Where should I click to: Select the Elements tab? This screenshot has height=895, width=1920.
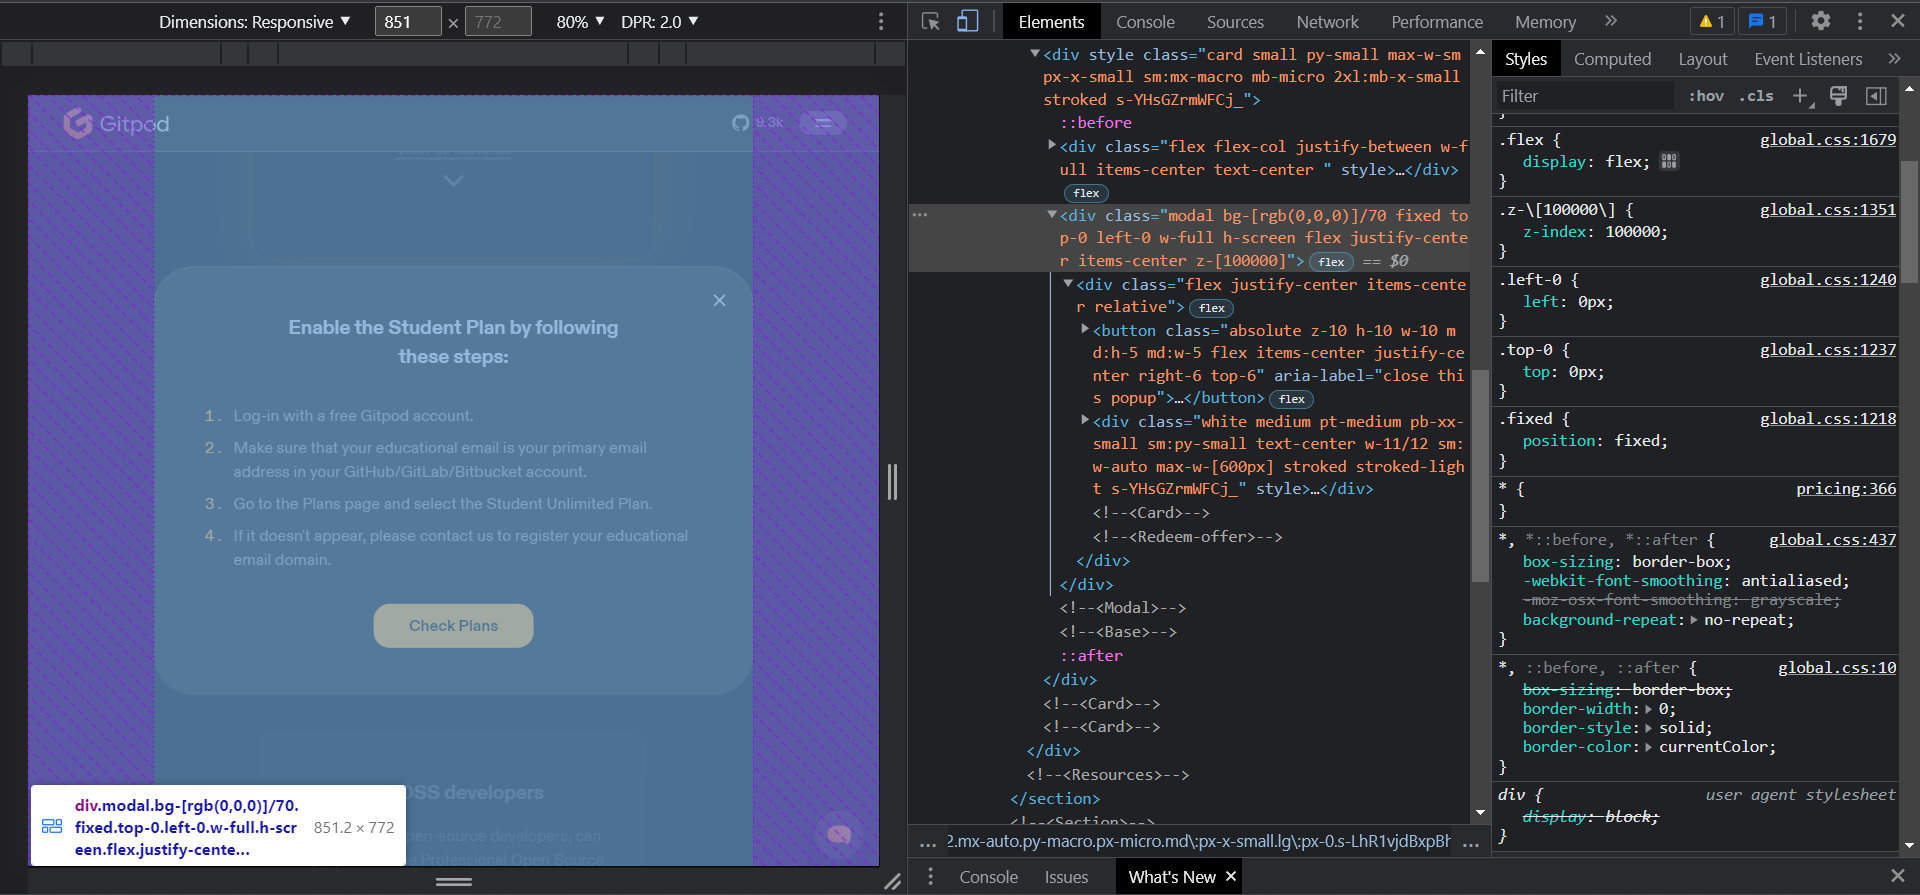1051,22
